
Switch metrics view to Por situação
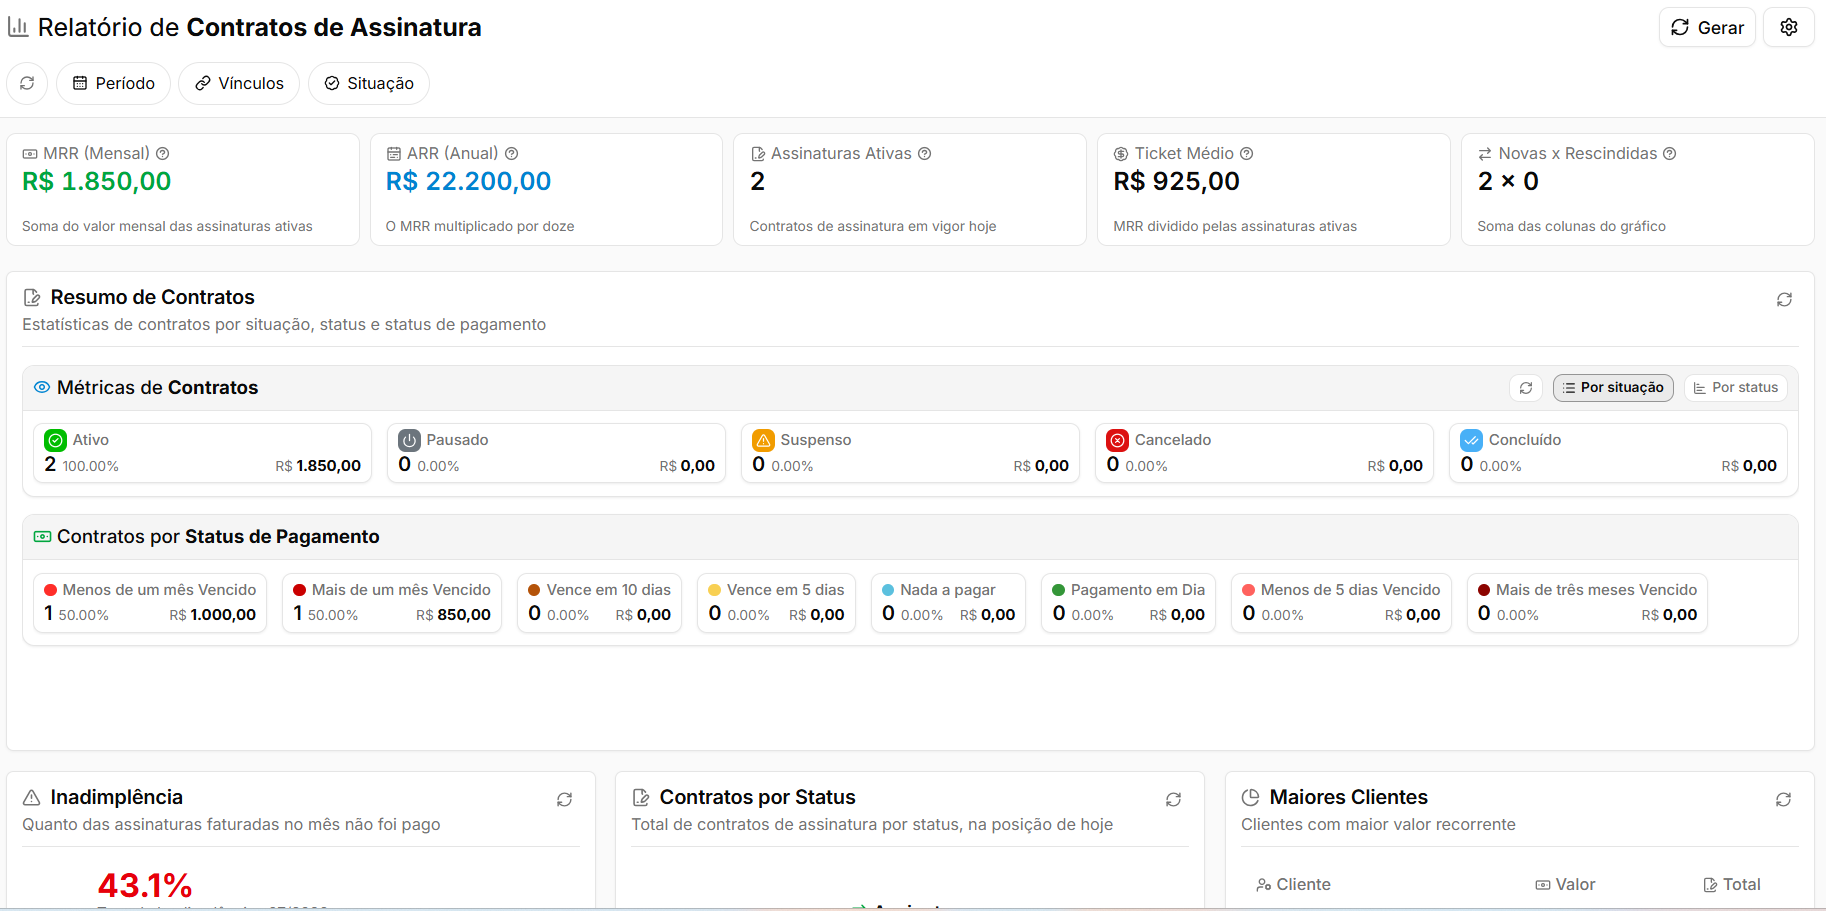(1613, 388)
